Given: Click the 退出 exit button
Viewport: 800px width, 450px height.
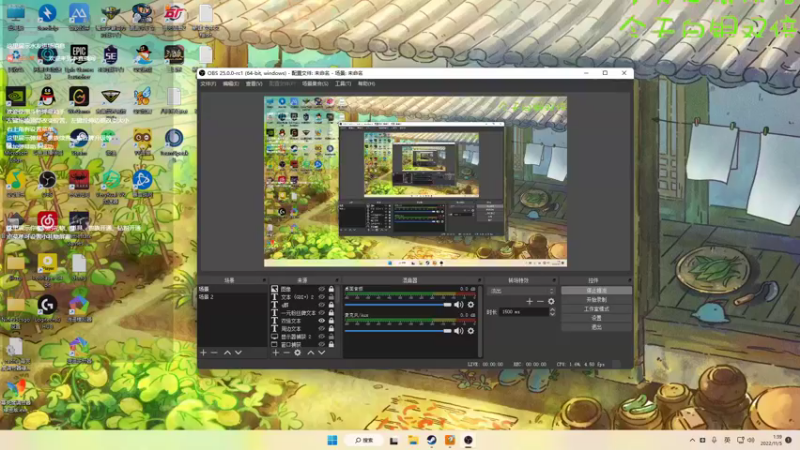Looking at the screenshot, I should tap(596, 327).
